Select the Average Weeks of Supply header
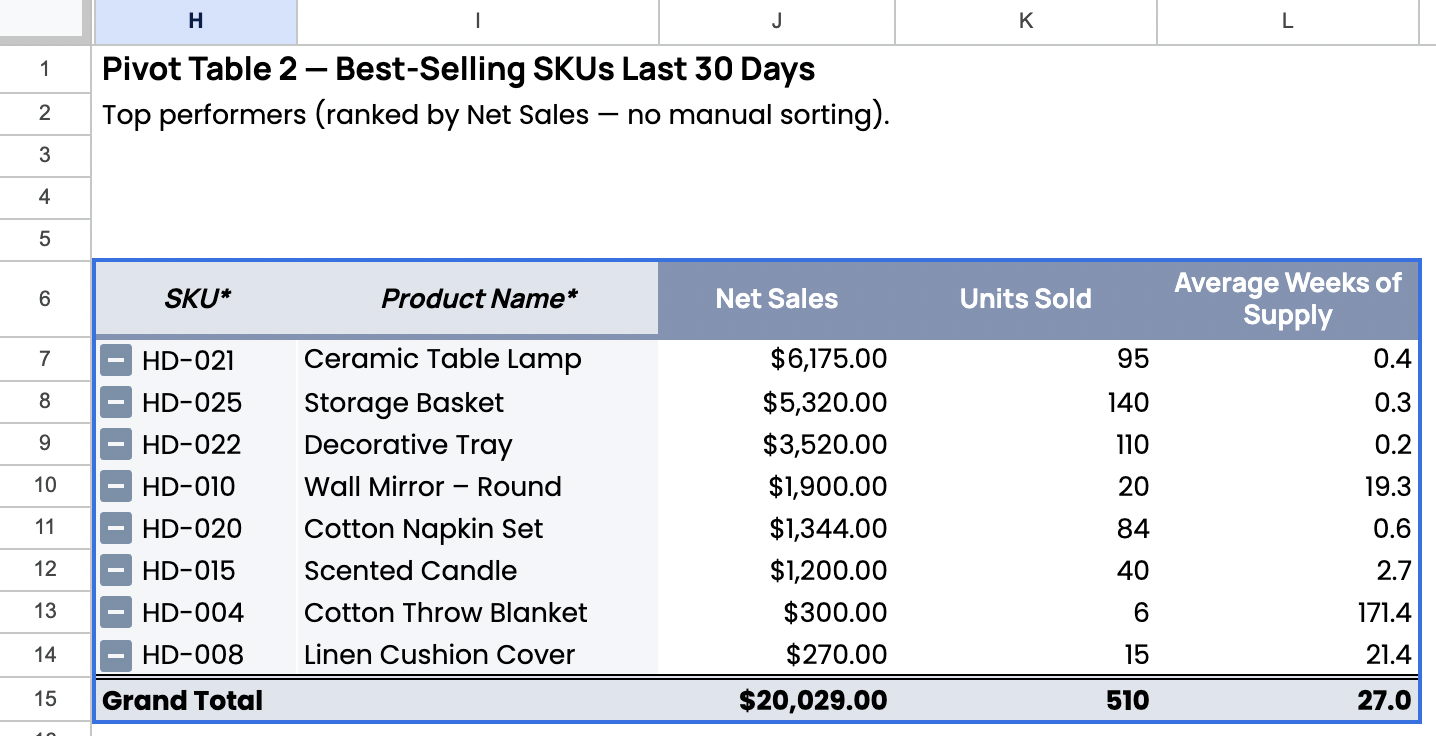1436x736 pixels. 1287,298
